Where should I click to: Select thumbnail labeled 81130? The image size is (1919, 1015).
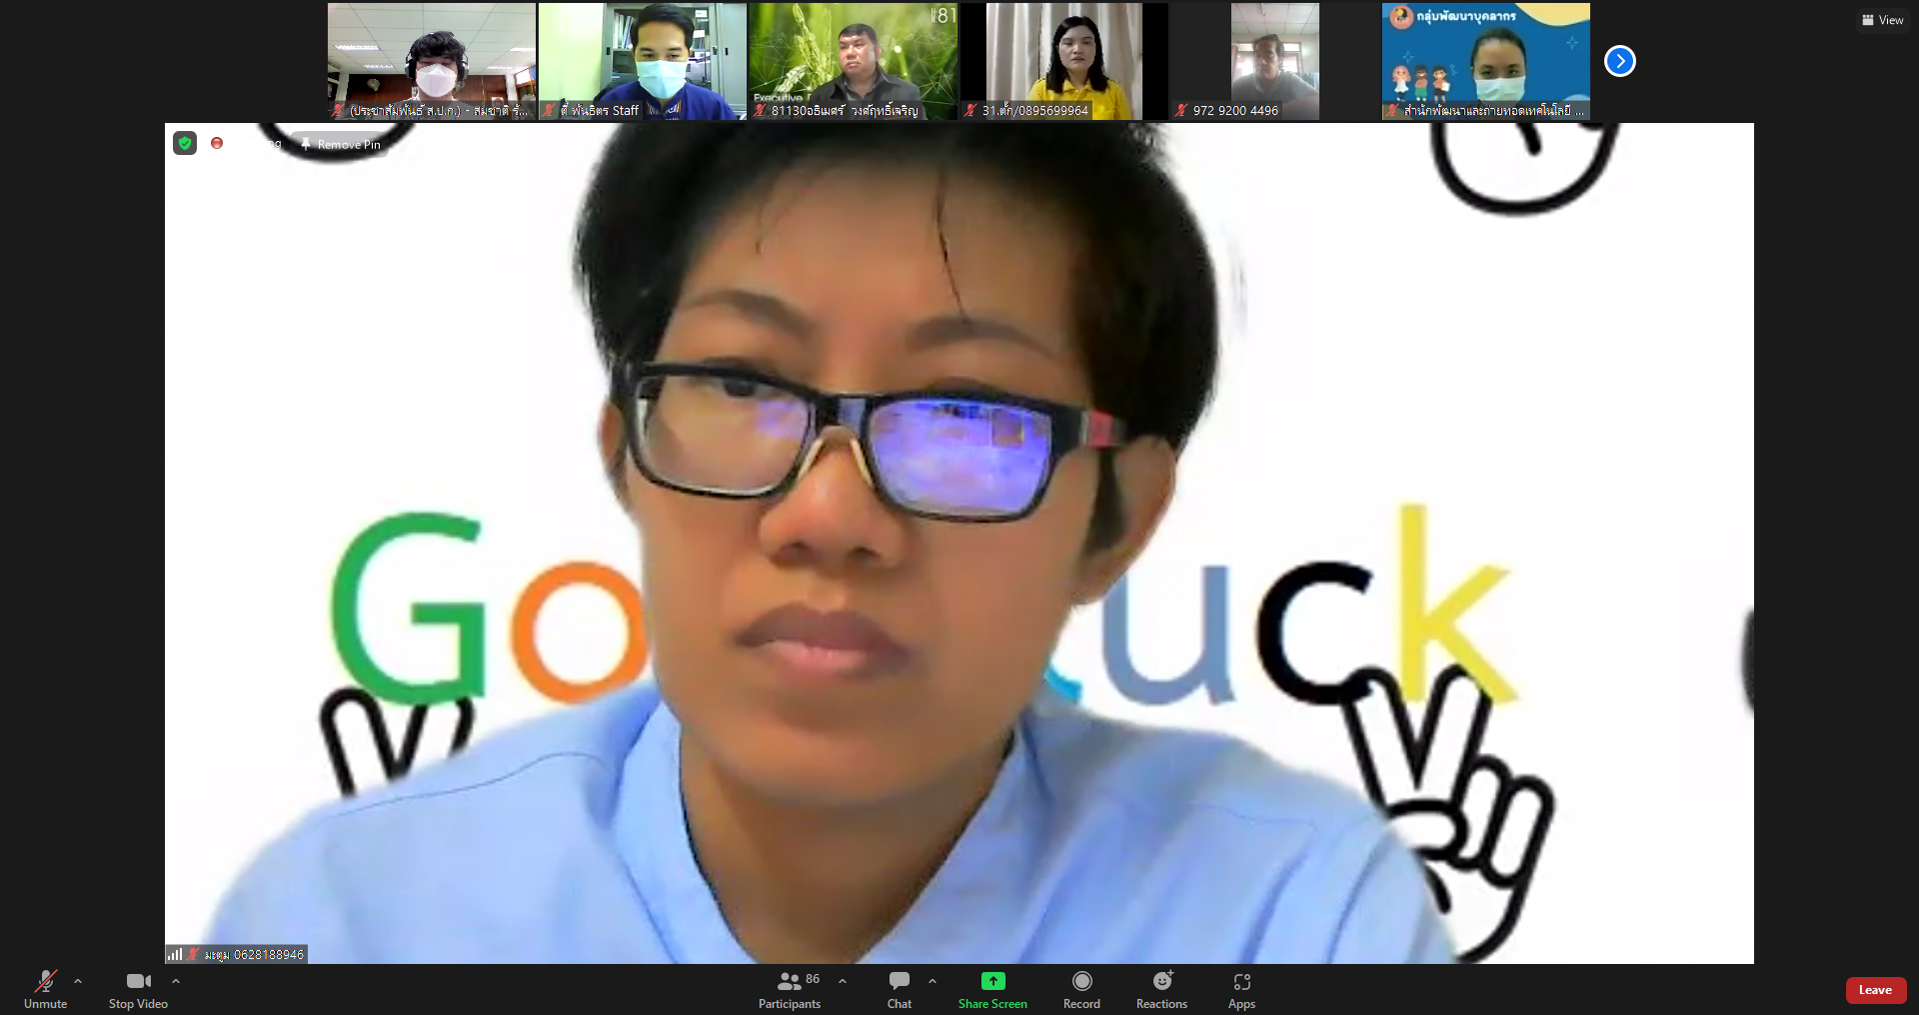(853, 61)
